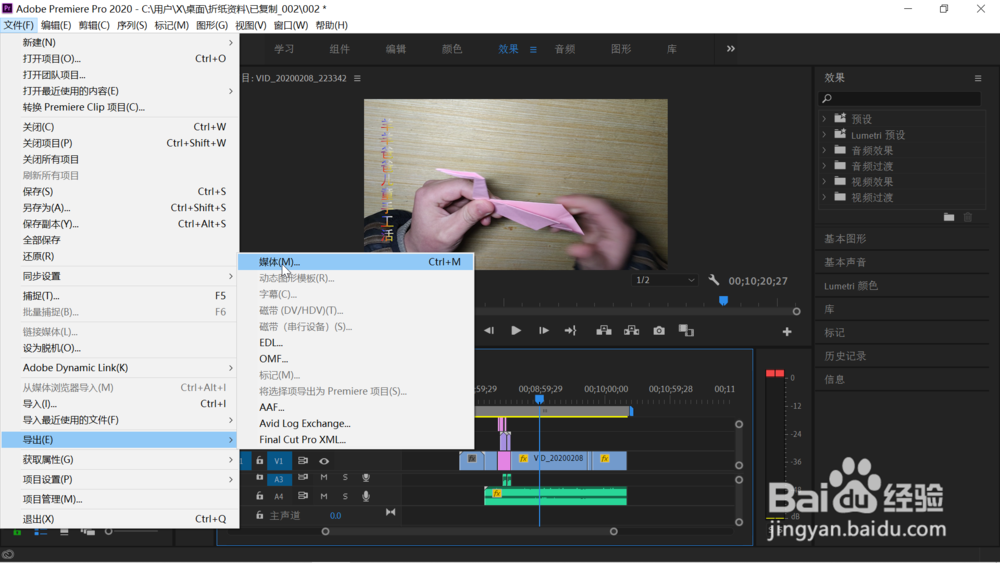Enable voice-over record on A4

(366, 496)
